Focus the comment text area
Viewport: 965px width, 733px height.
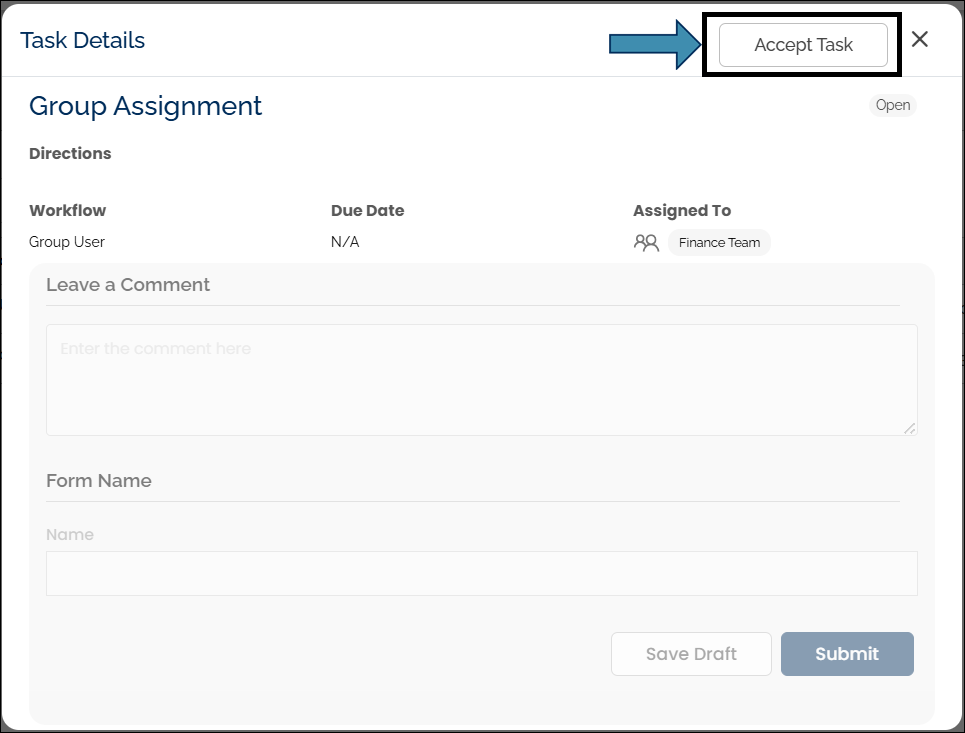pos(481,380)
